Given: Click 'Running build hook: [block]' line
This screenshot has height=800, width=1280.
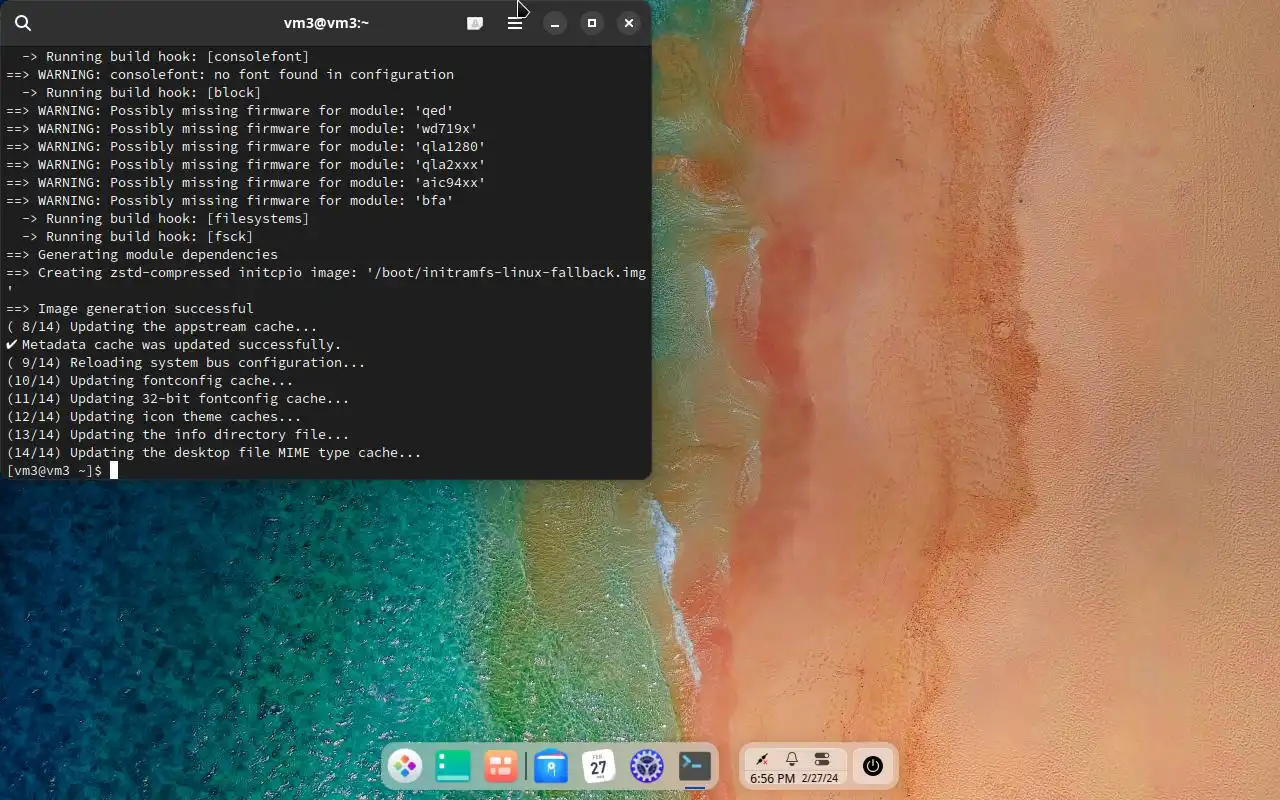Looking at the screenshot, I should (142, 92).
